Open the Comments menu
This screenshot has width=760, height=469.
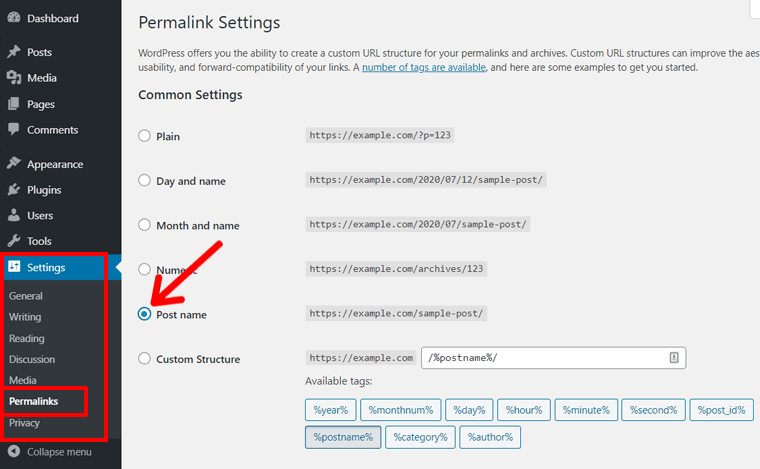click(x=52, y=130)
